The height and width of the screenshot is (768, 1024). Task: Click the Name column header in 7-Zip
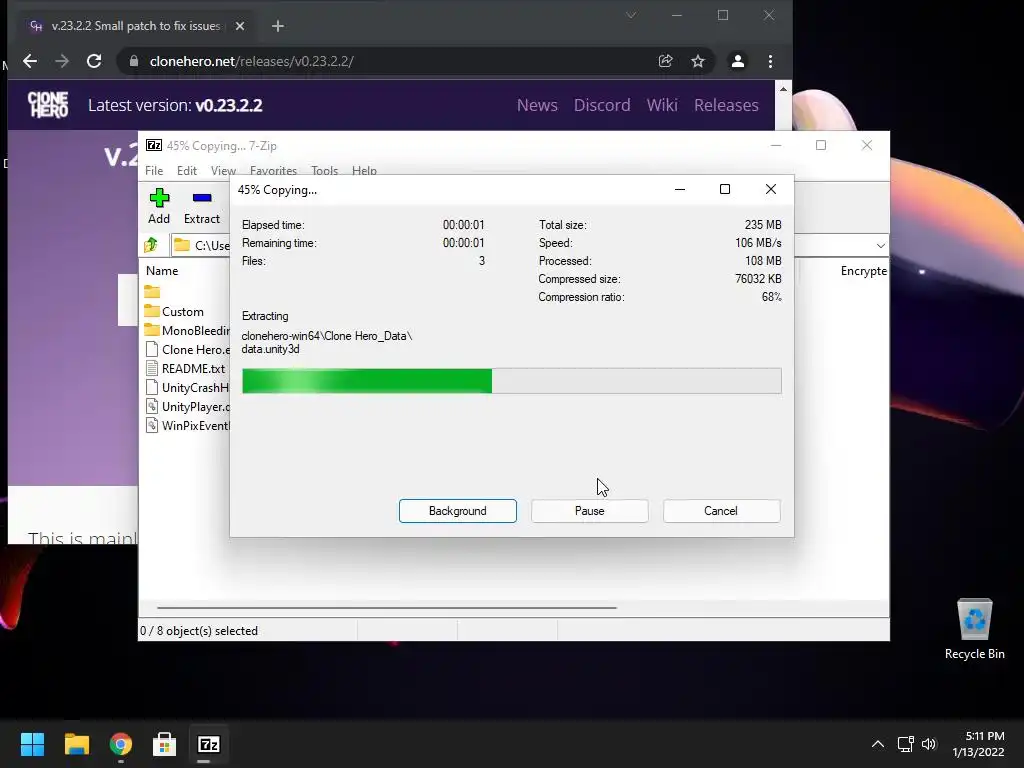point(162,270)
